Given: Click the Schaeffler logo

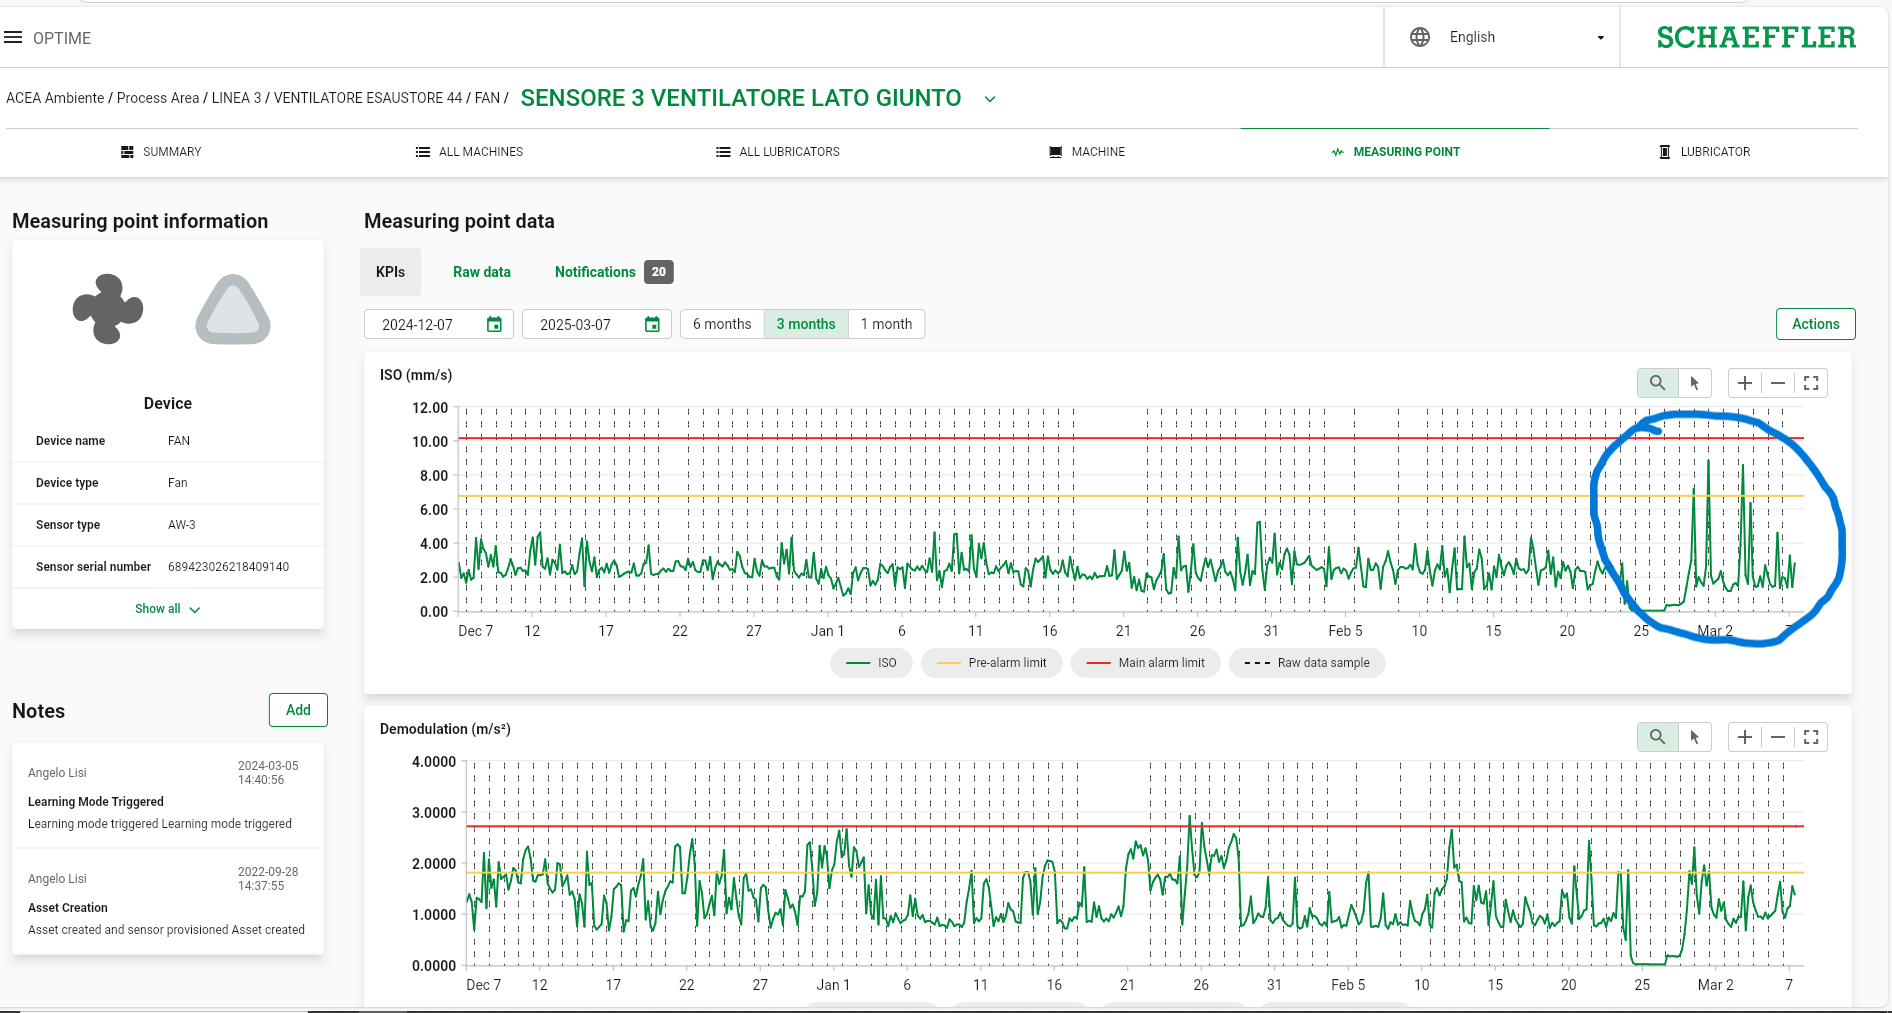Looking at the screenshot, I should [x=1756, y=37].
